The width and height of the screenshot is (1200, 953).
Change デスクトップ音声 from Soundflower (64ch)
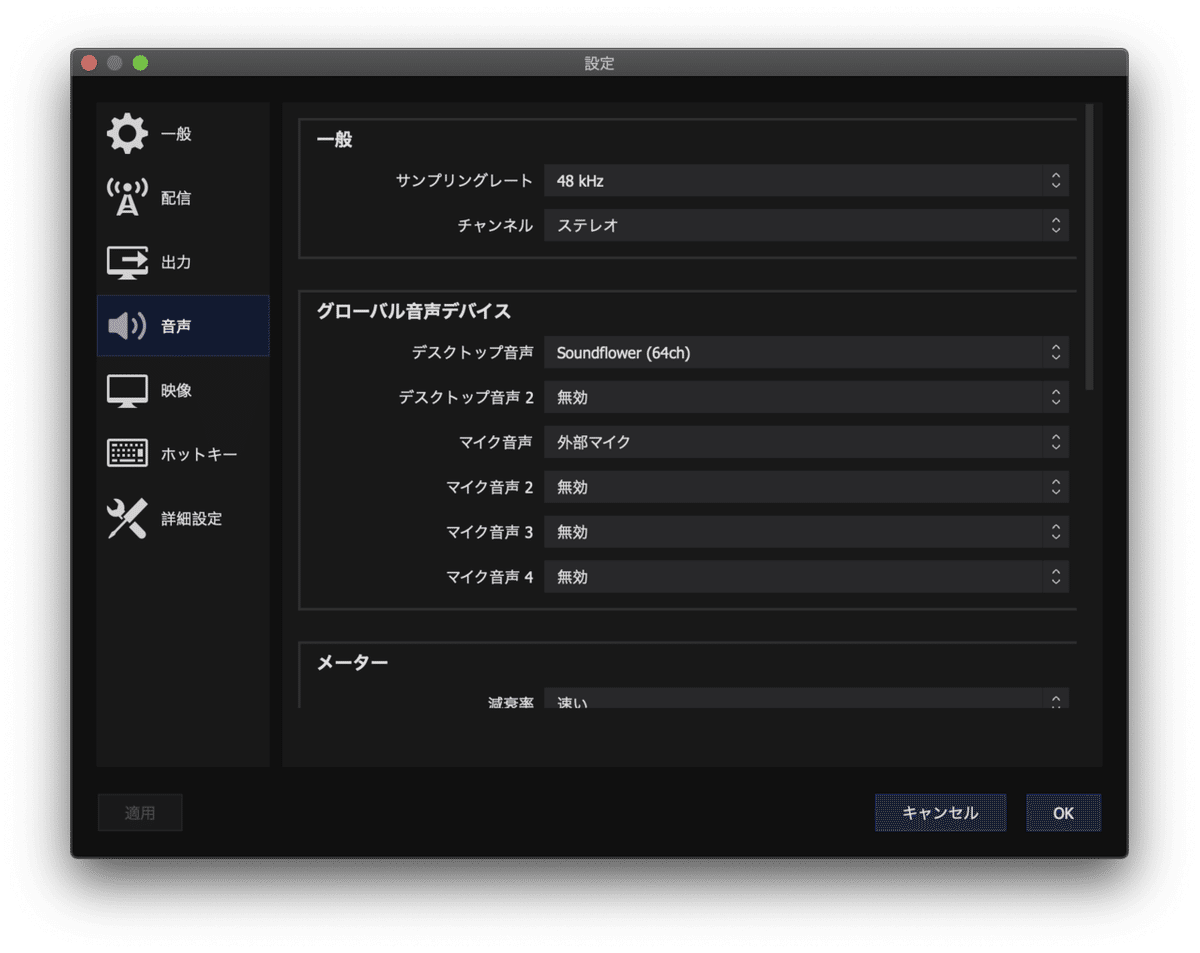point(805,352)
